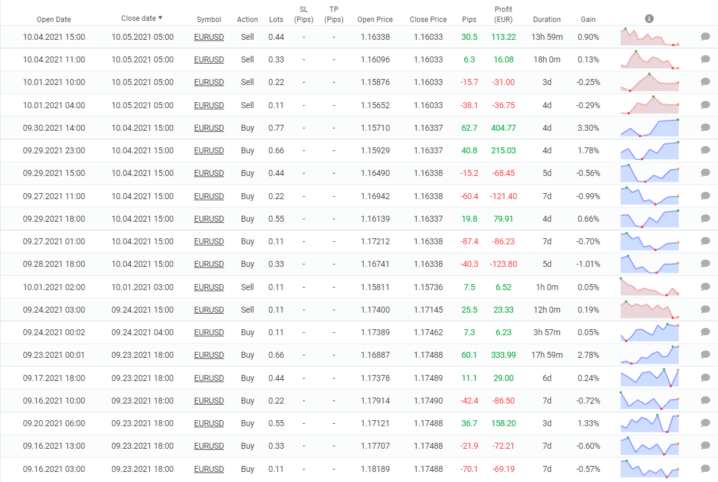Image resolution: width=718 pixels, height=482 pixels.
Task: Click the Duration column header
Action: (547, 19)
